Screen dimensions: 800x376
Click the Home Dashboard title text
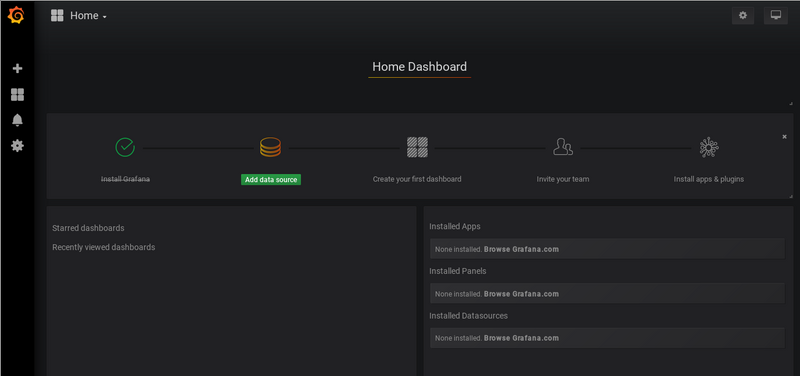click(419, 67)
